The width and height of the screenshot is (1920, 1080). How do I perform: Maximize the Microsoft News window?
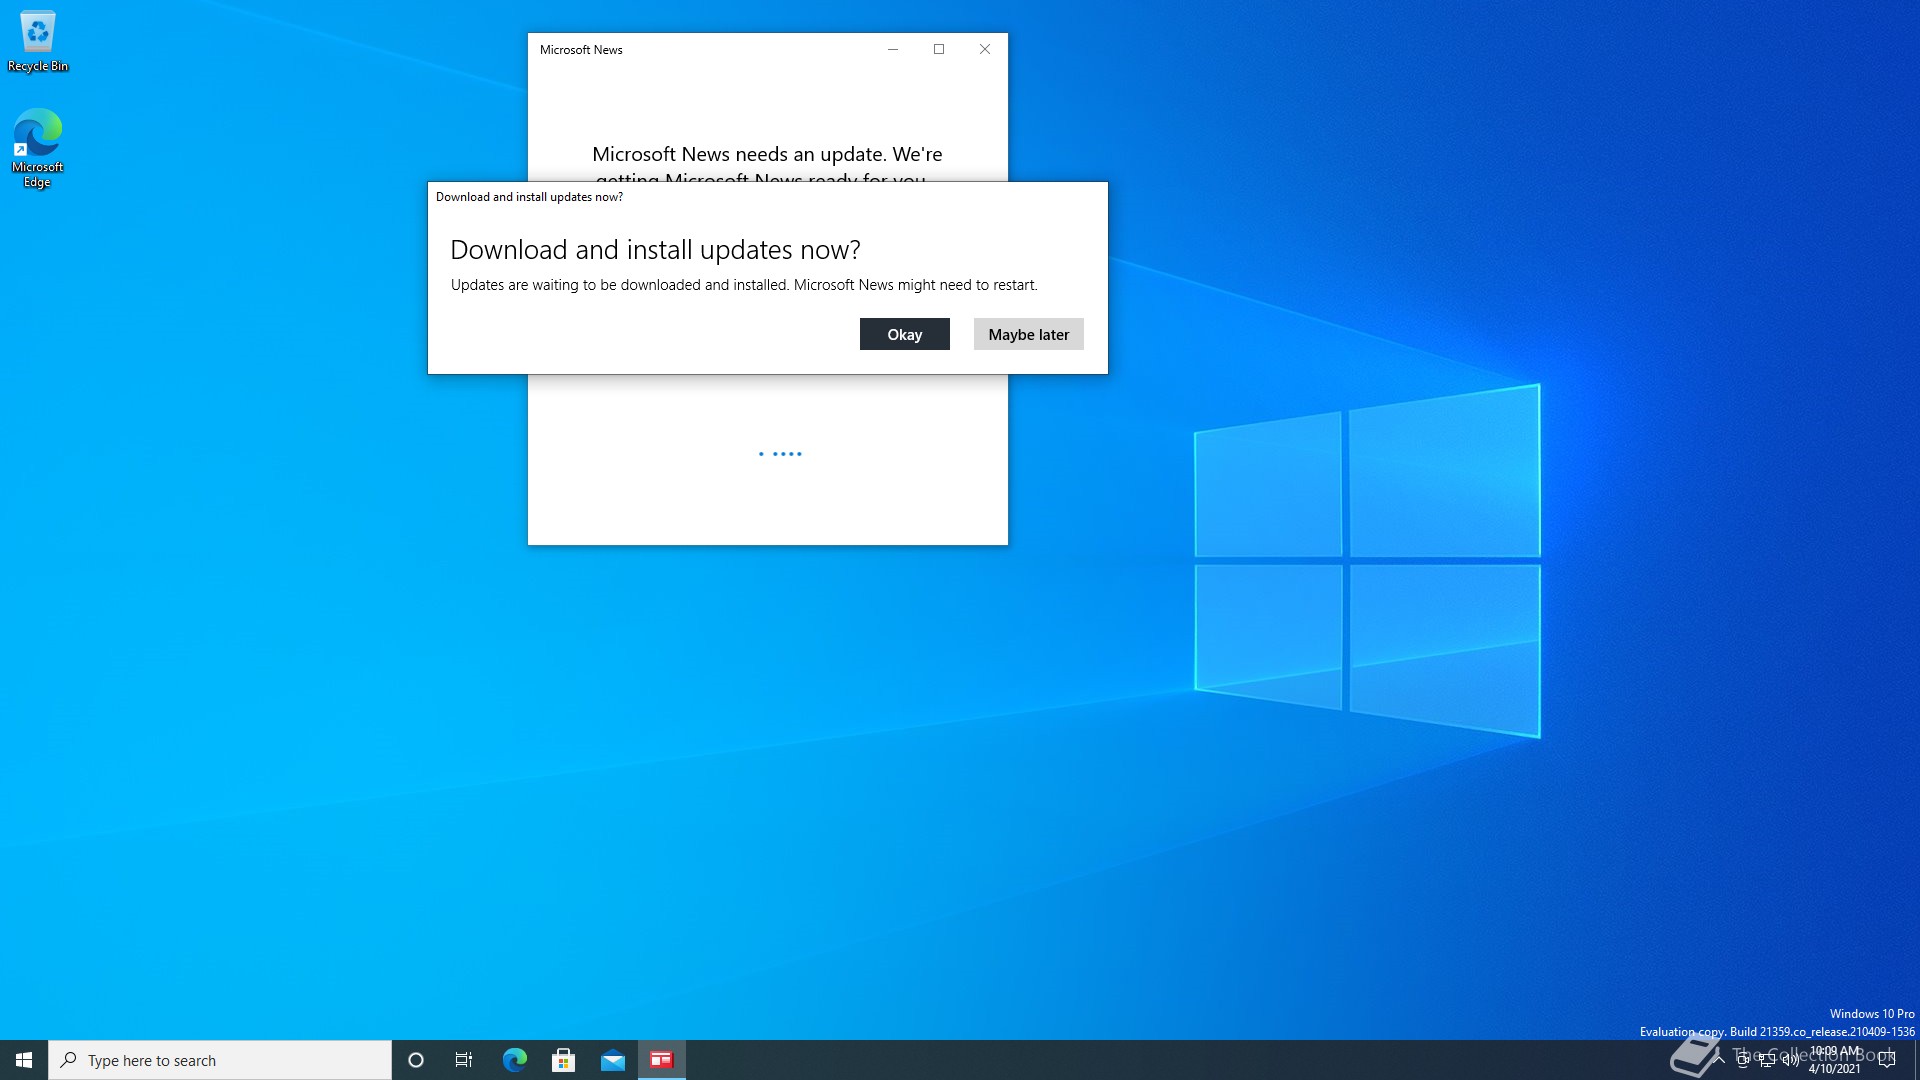point(939,49)
